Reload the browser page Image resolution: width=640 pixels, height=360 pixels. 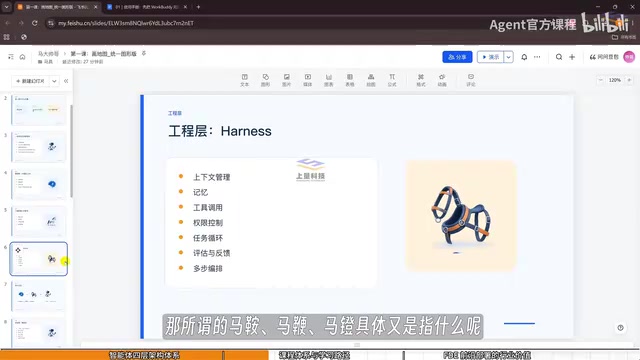[35, 23]
